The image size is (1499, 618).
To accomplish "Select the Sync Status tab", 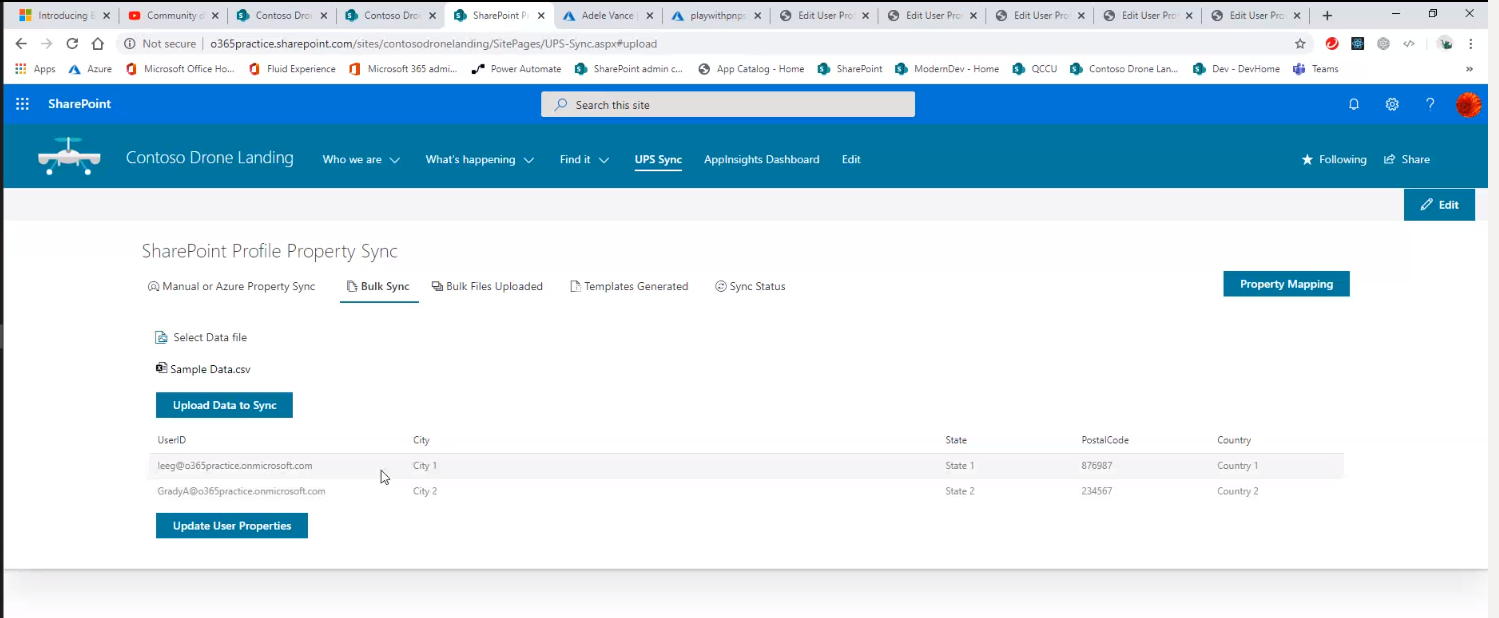I will click(x=750, y=286).
